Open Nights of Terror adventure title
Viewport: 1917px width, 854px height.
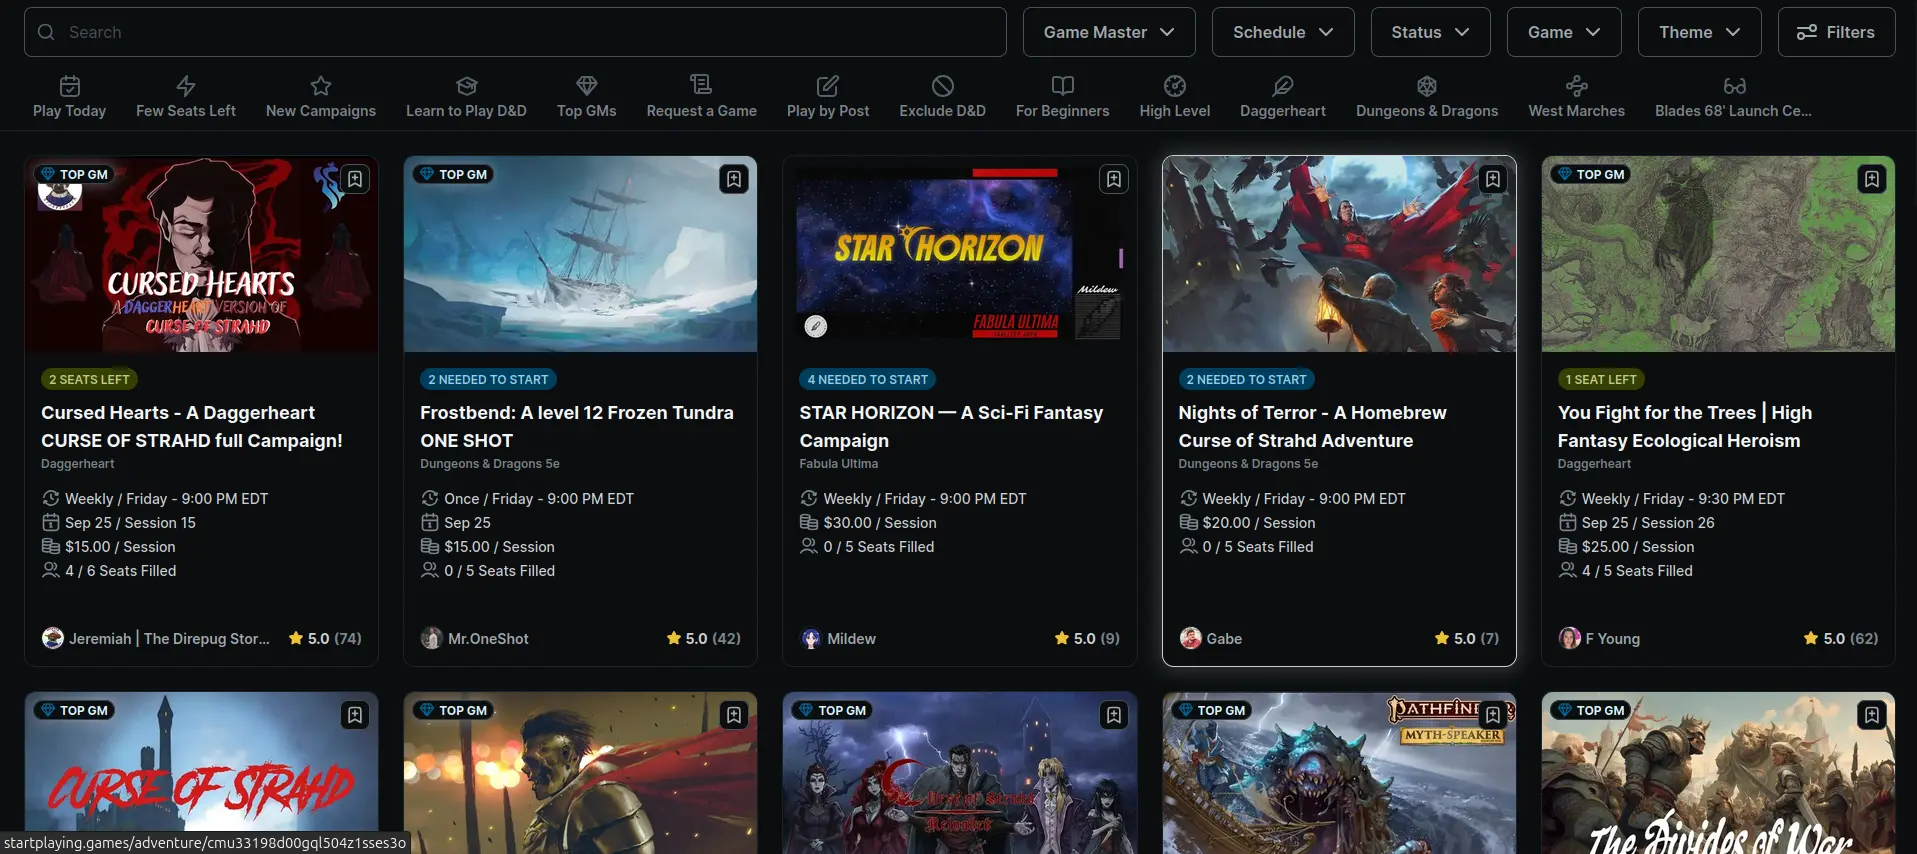tap(1312, 426)
